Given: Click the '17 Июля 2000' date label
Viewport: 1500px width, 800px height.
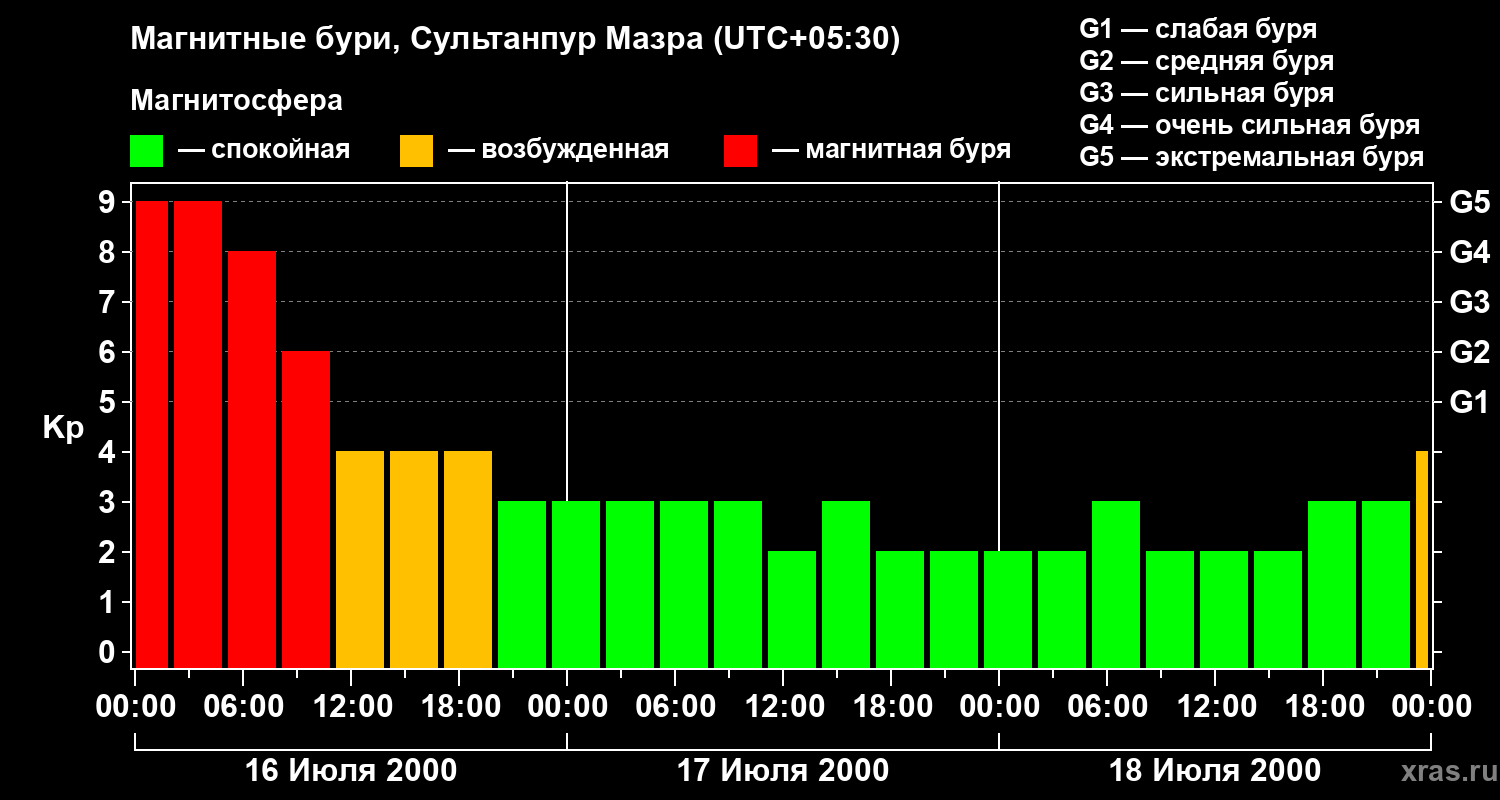Looking at the screenshot, I should click(783, 771).
